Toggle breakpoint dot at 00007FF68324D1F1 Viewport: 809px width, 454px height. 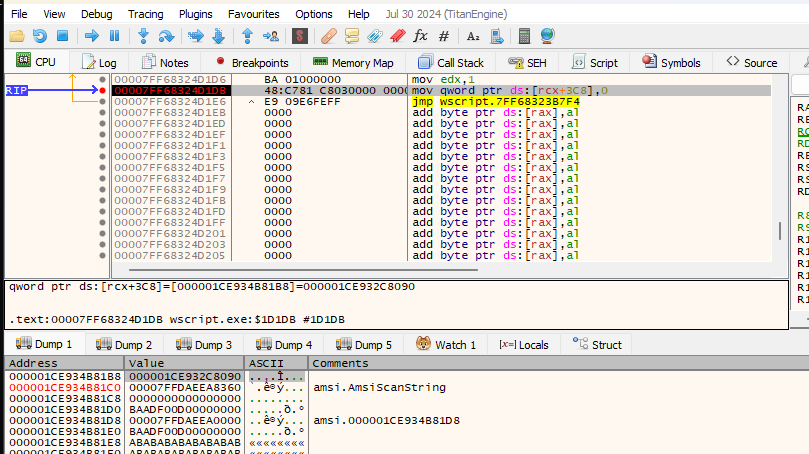[x=102, y=145]
